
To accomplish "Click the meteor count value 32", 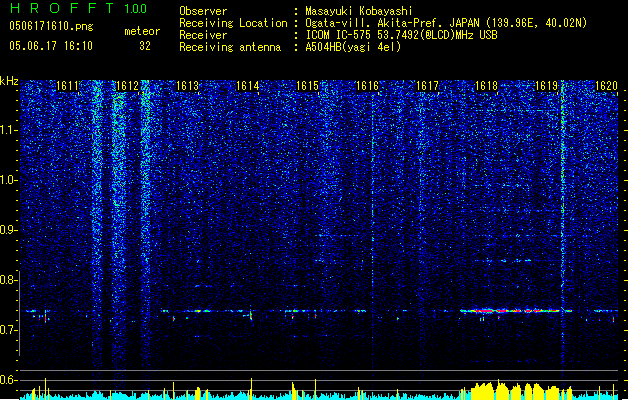I will pyautogui.click(x=145, y=46).
